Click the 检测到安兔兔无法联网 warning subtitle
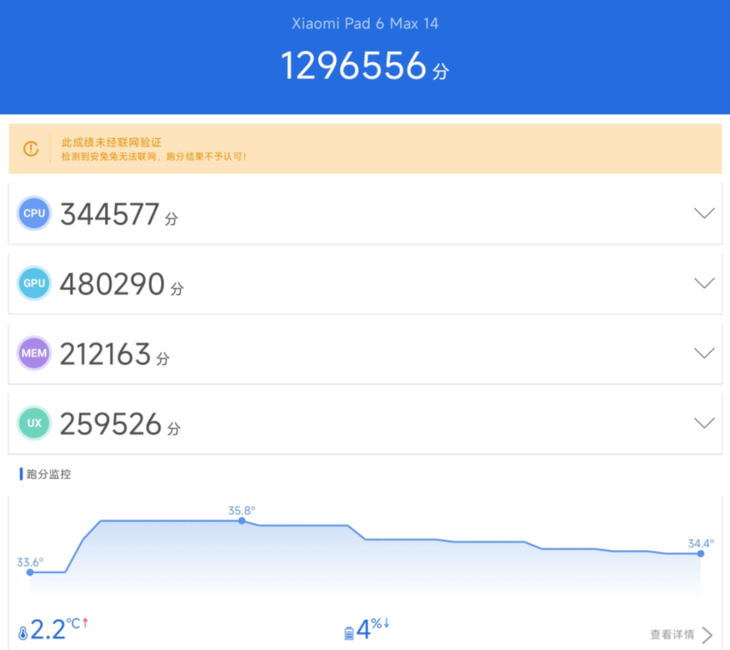Image resolution: width=730 pixels, height=650 pixels. [x=154, y=156]
